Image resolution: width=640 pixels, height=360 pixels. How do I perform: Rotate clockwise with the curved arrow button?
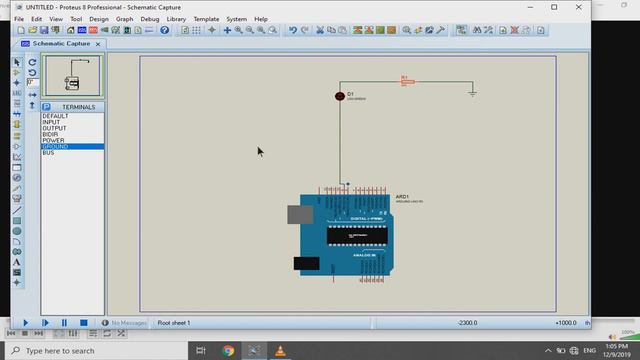tap(32, 62)
